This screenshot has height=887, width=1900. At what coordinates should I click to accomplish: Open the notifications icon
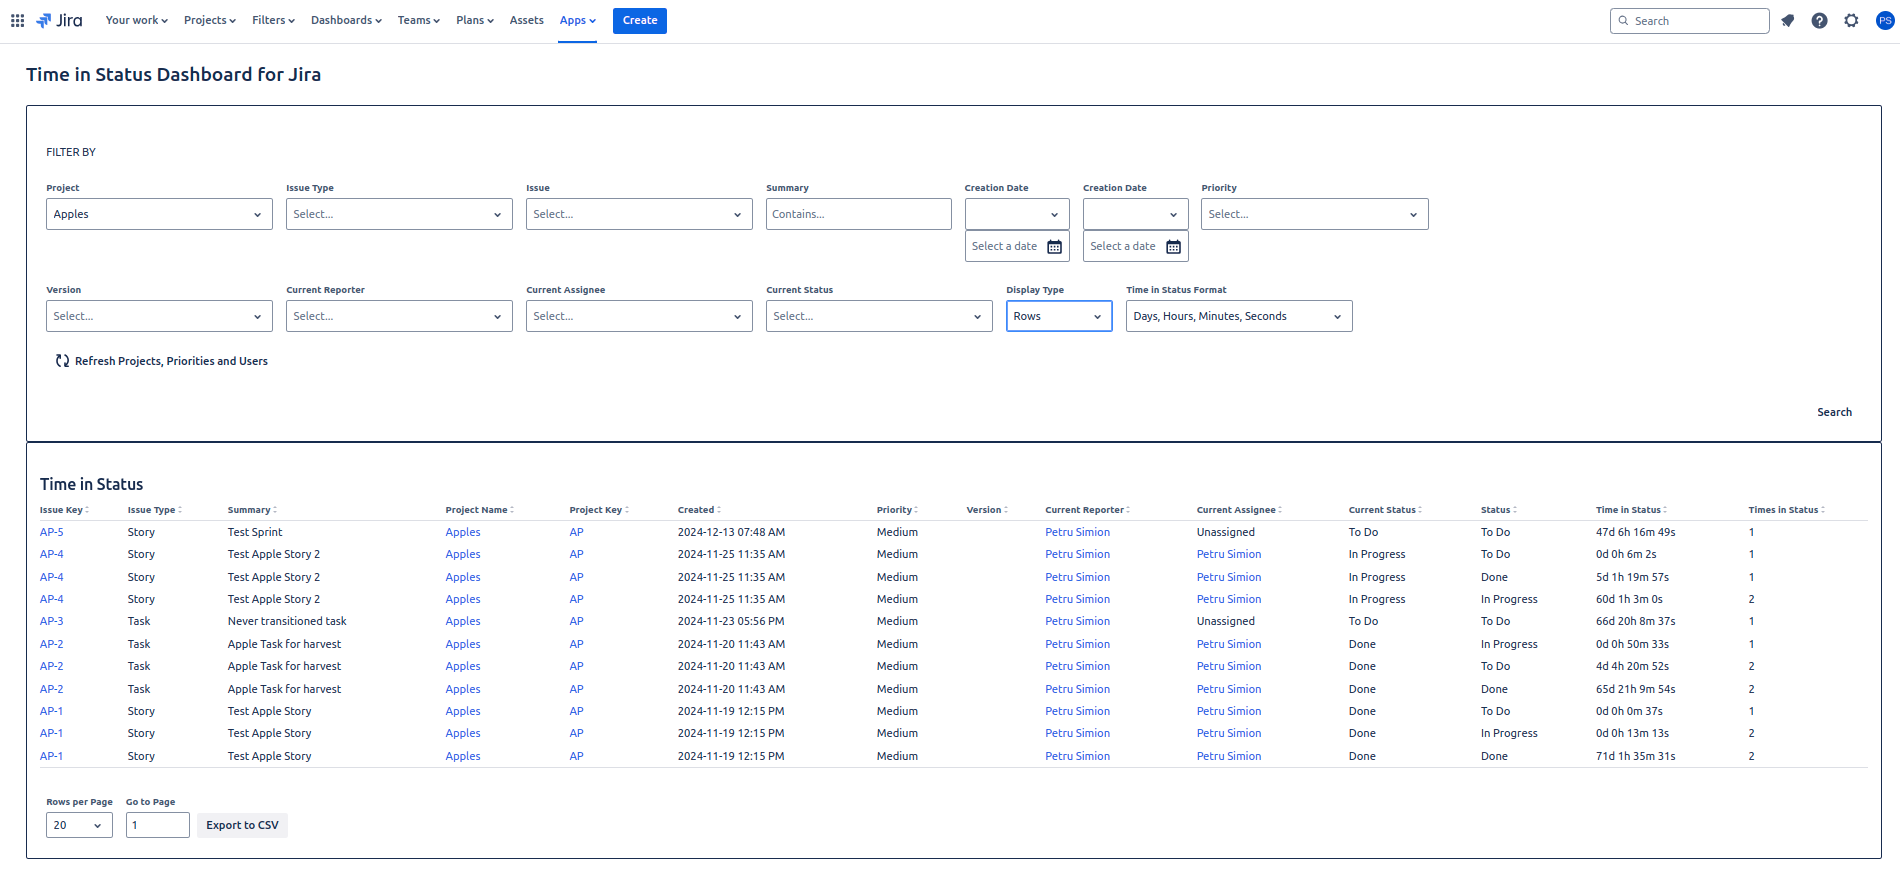point(1788,21)
